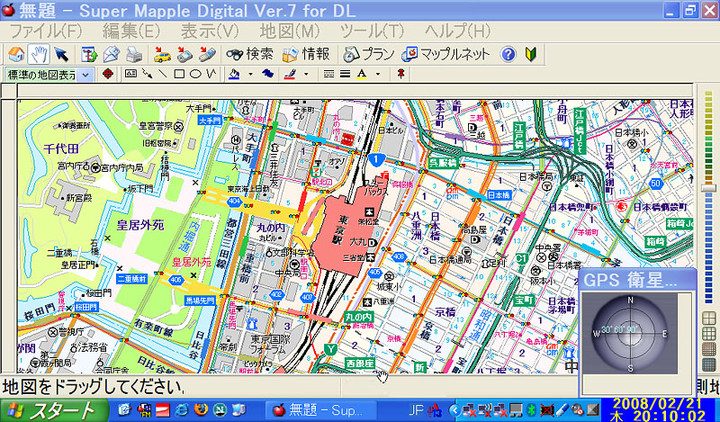The image size is (720, 422).
Task: Open the Home icon in the main toolbar
Action: point(16,54)
